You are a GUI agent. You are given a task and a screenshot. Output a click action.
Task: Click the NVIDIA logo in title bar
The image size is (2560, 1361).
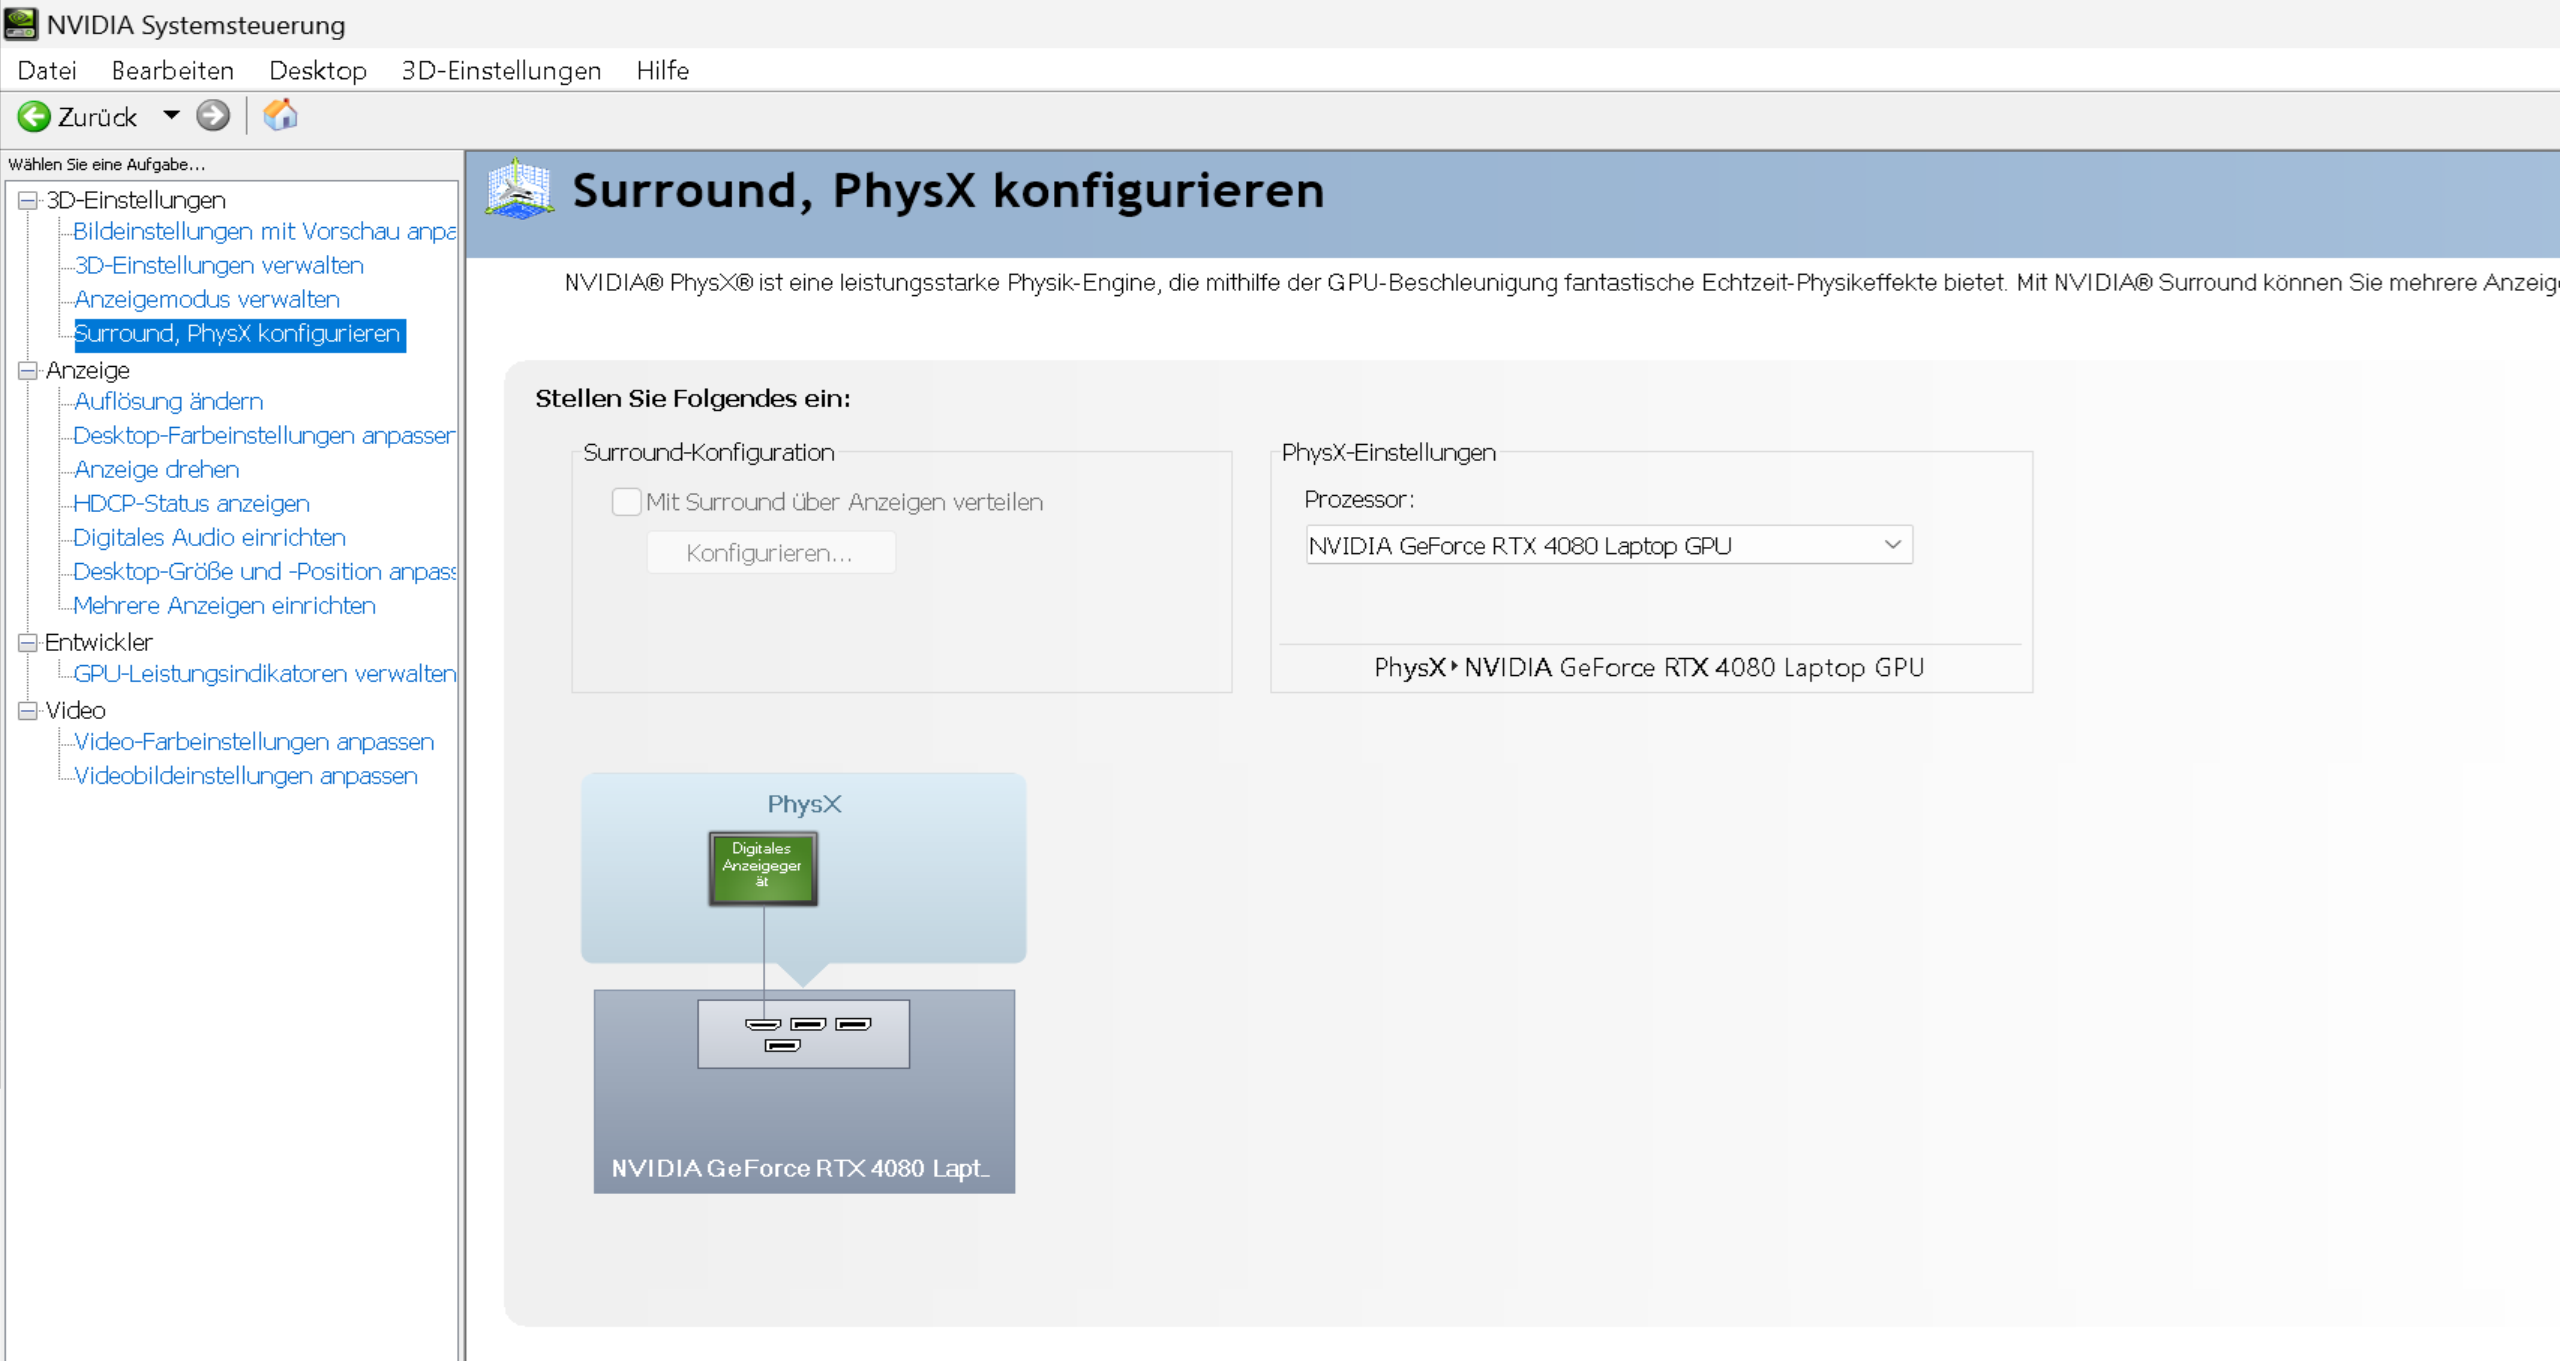point(21,23)
